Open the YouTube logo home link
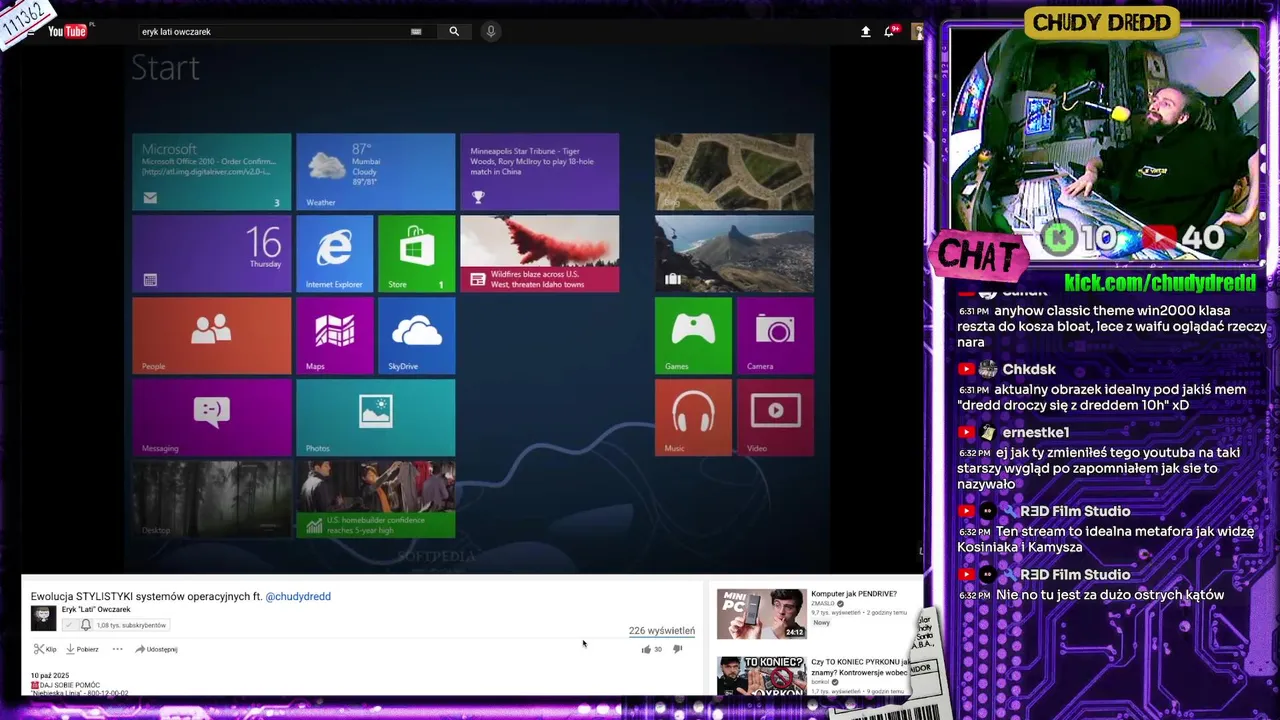 pos(67,31)
